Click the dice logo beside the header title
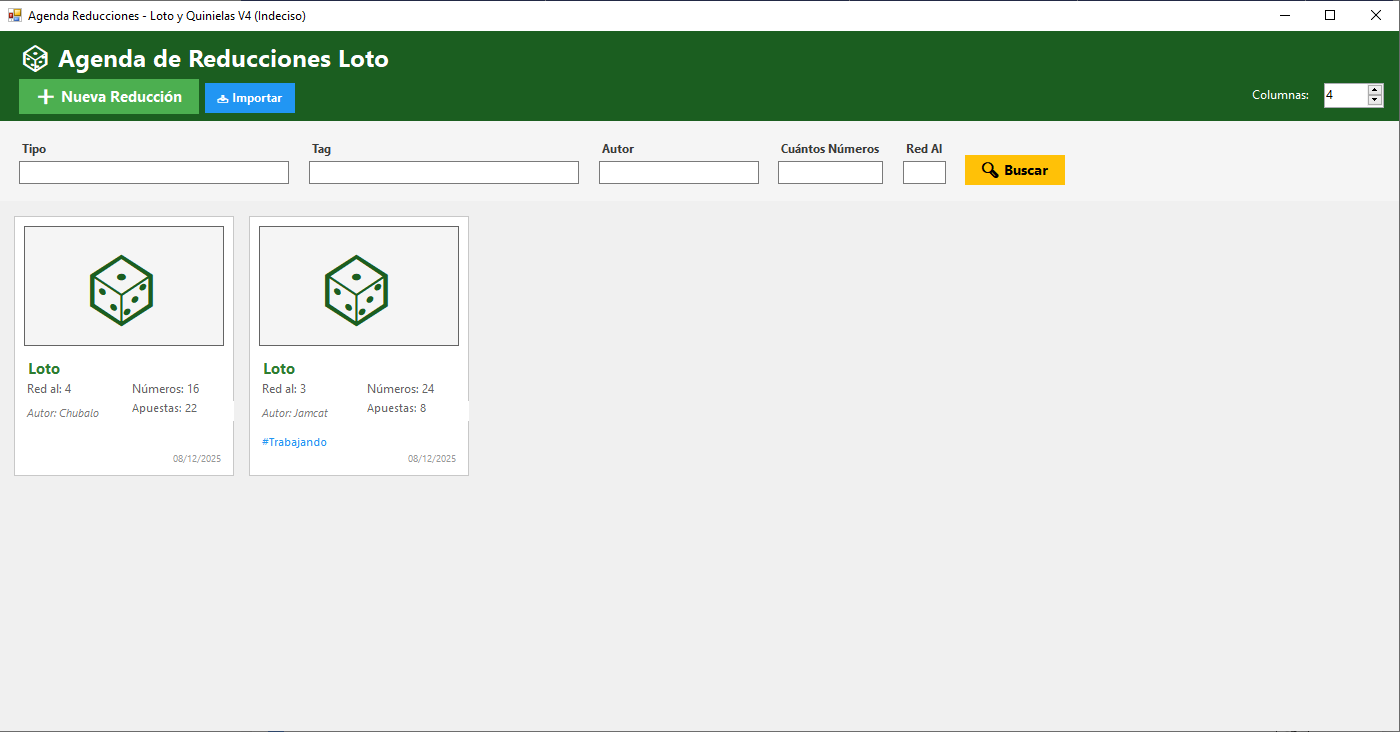Viewport: 1400px width, 732px height. point(36,59)
